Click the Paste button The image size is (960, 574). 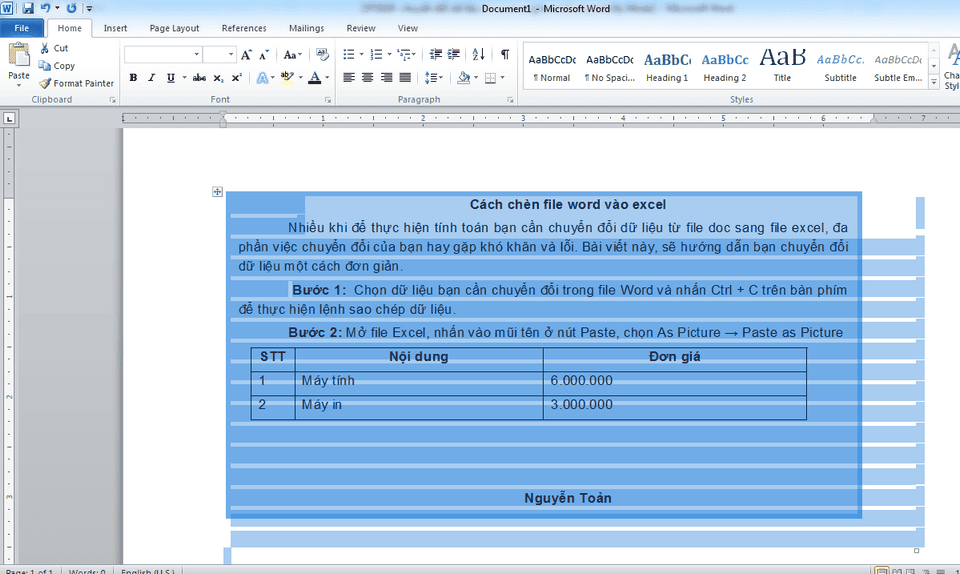point(18,64)
